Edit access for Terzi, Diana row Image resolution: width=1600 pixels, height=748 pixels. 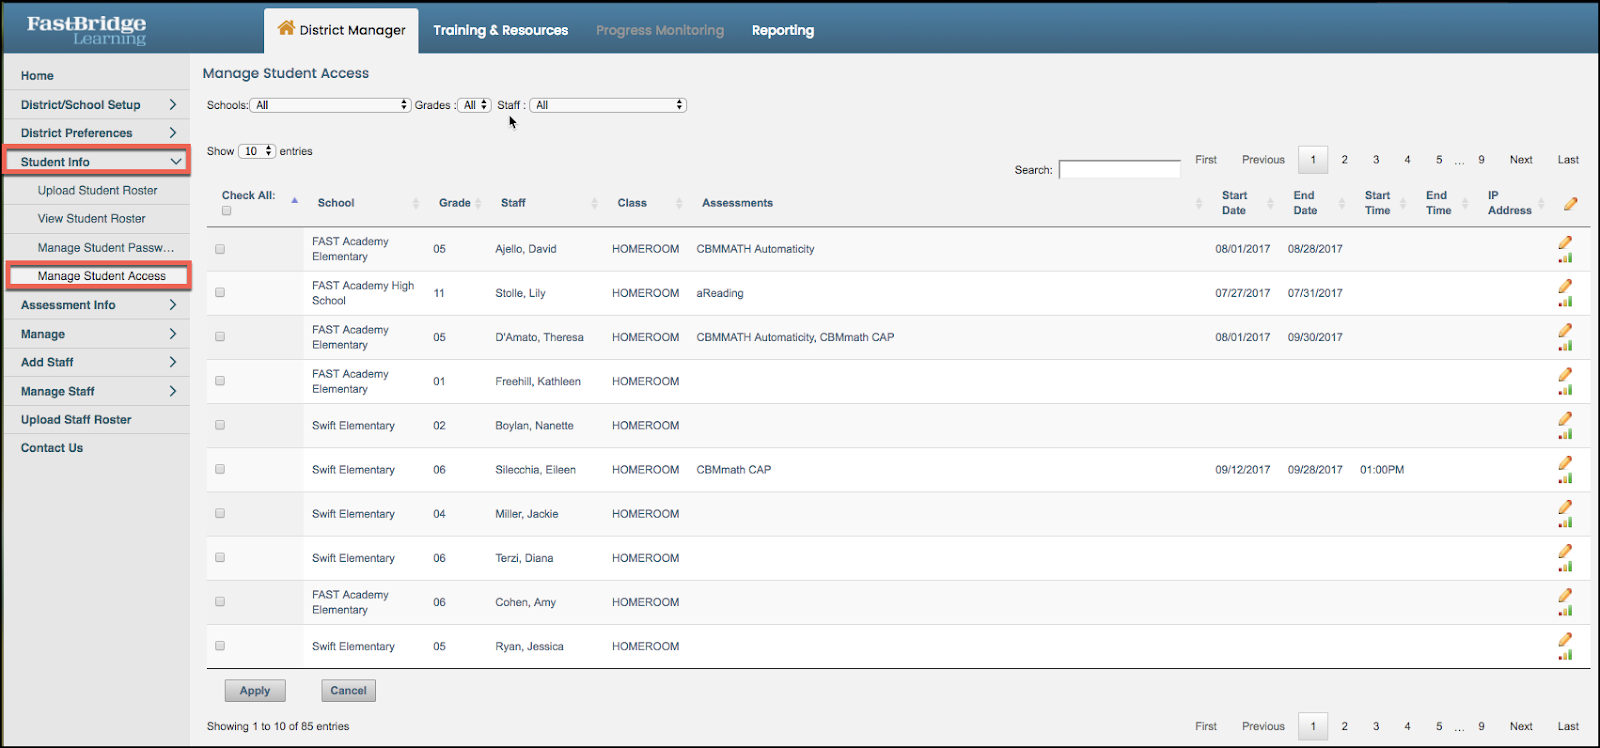pos(1565,550)
